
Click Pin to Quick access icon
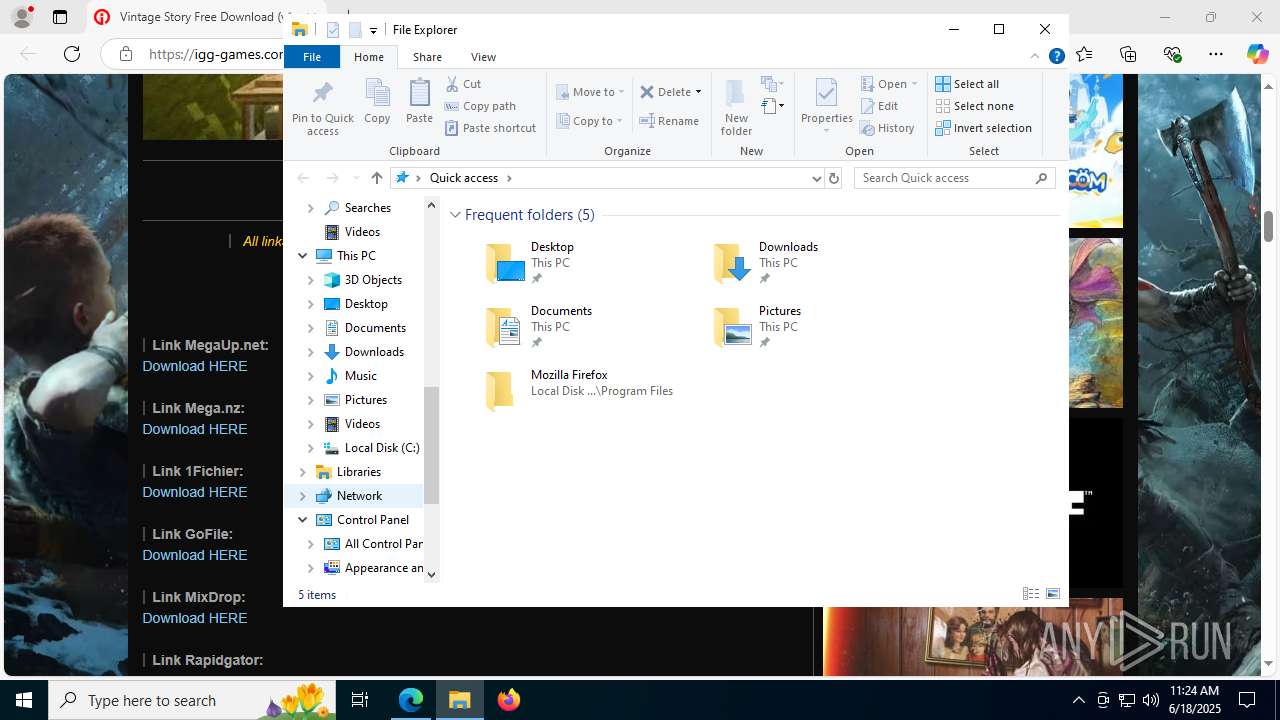[x=322, y=108]
